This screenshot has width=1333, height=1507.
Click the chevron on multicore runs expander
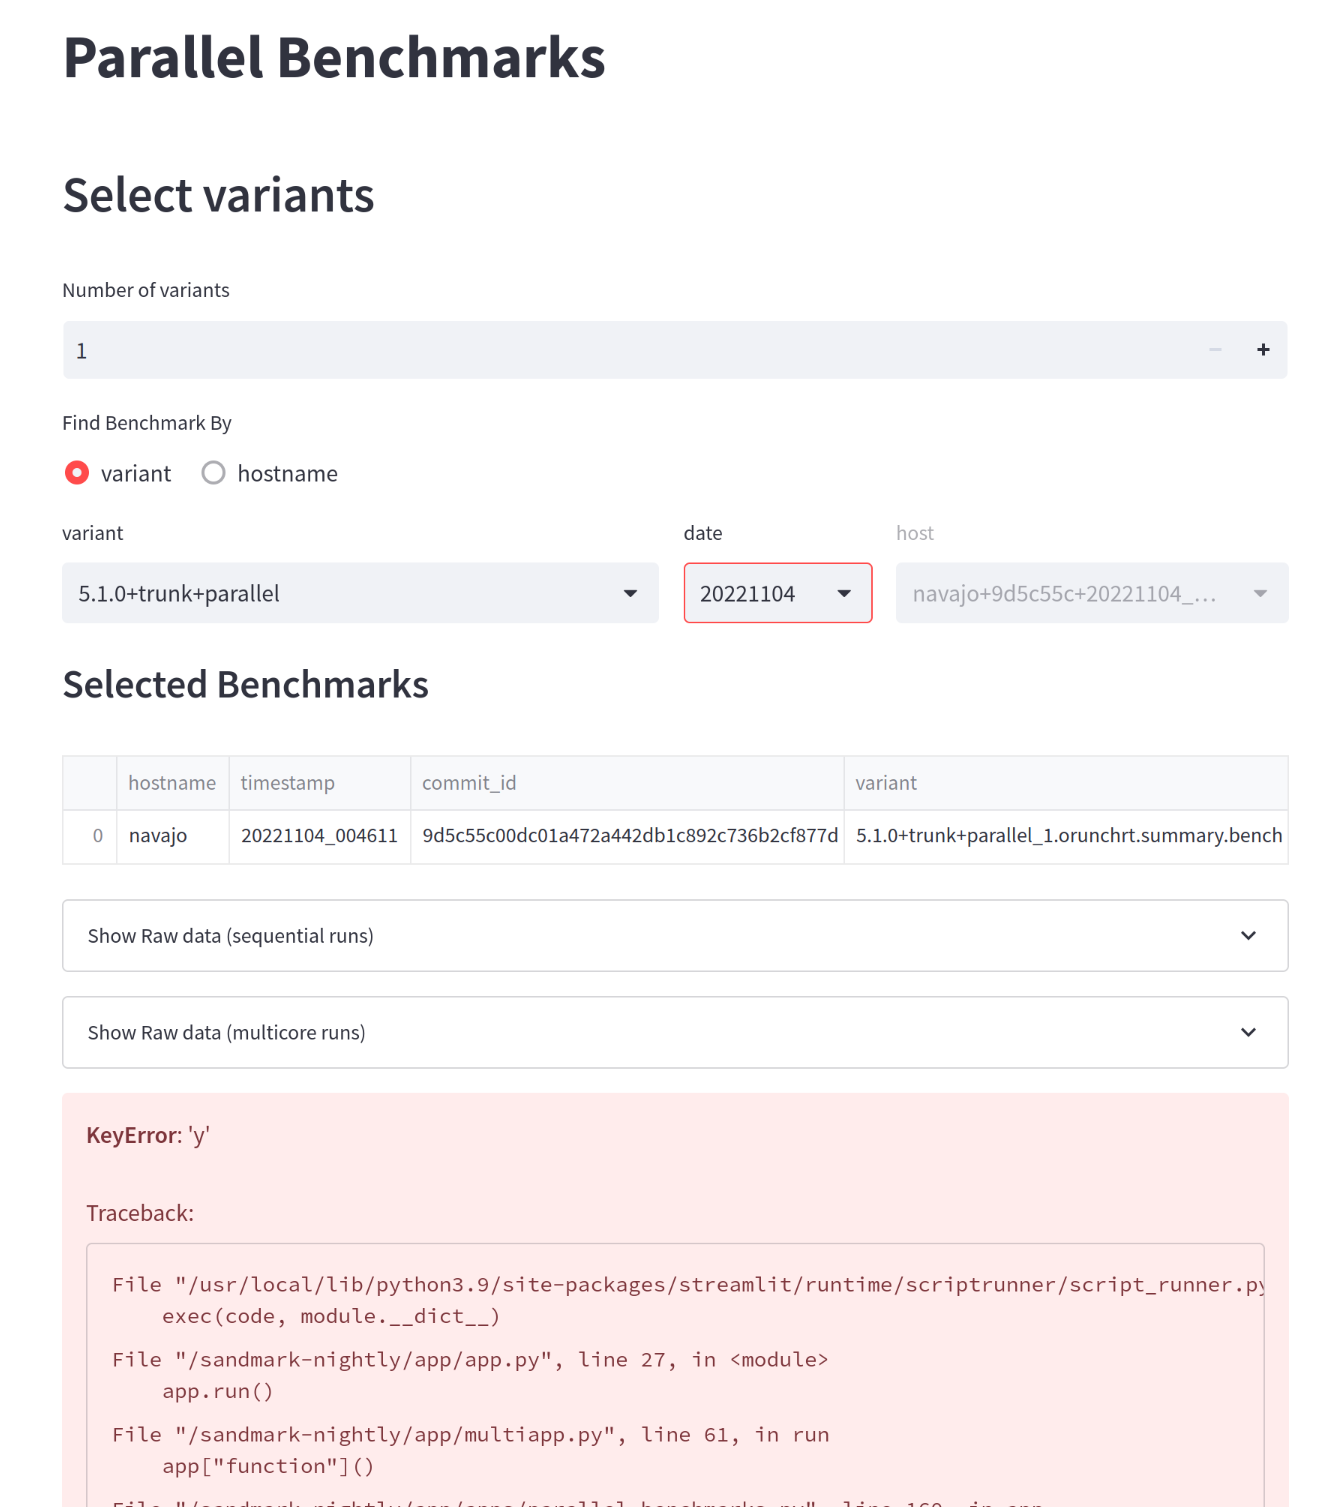1247,1032
